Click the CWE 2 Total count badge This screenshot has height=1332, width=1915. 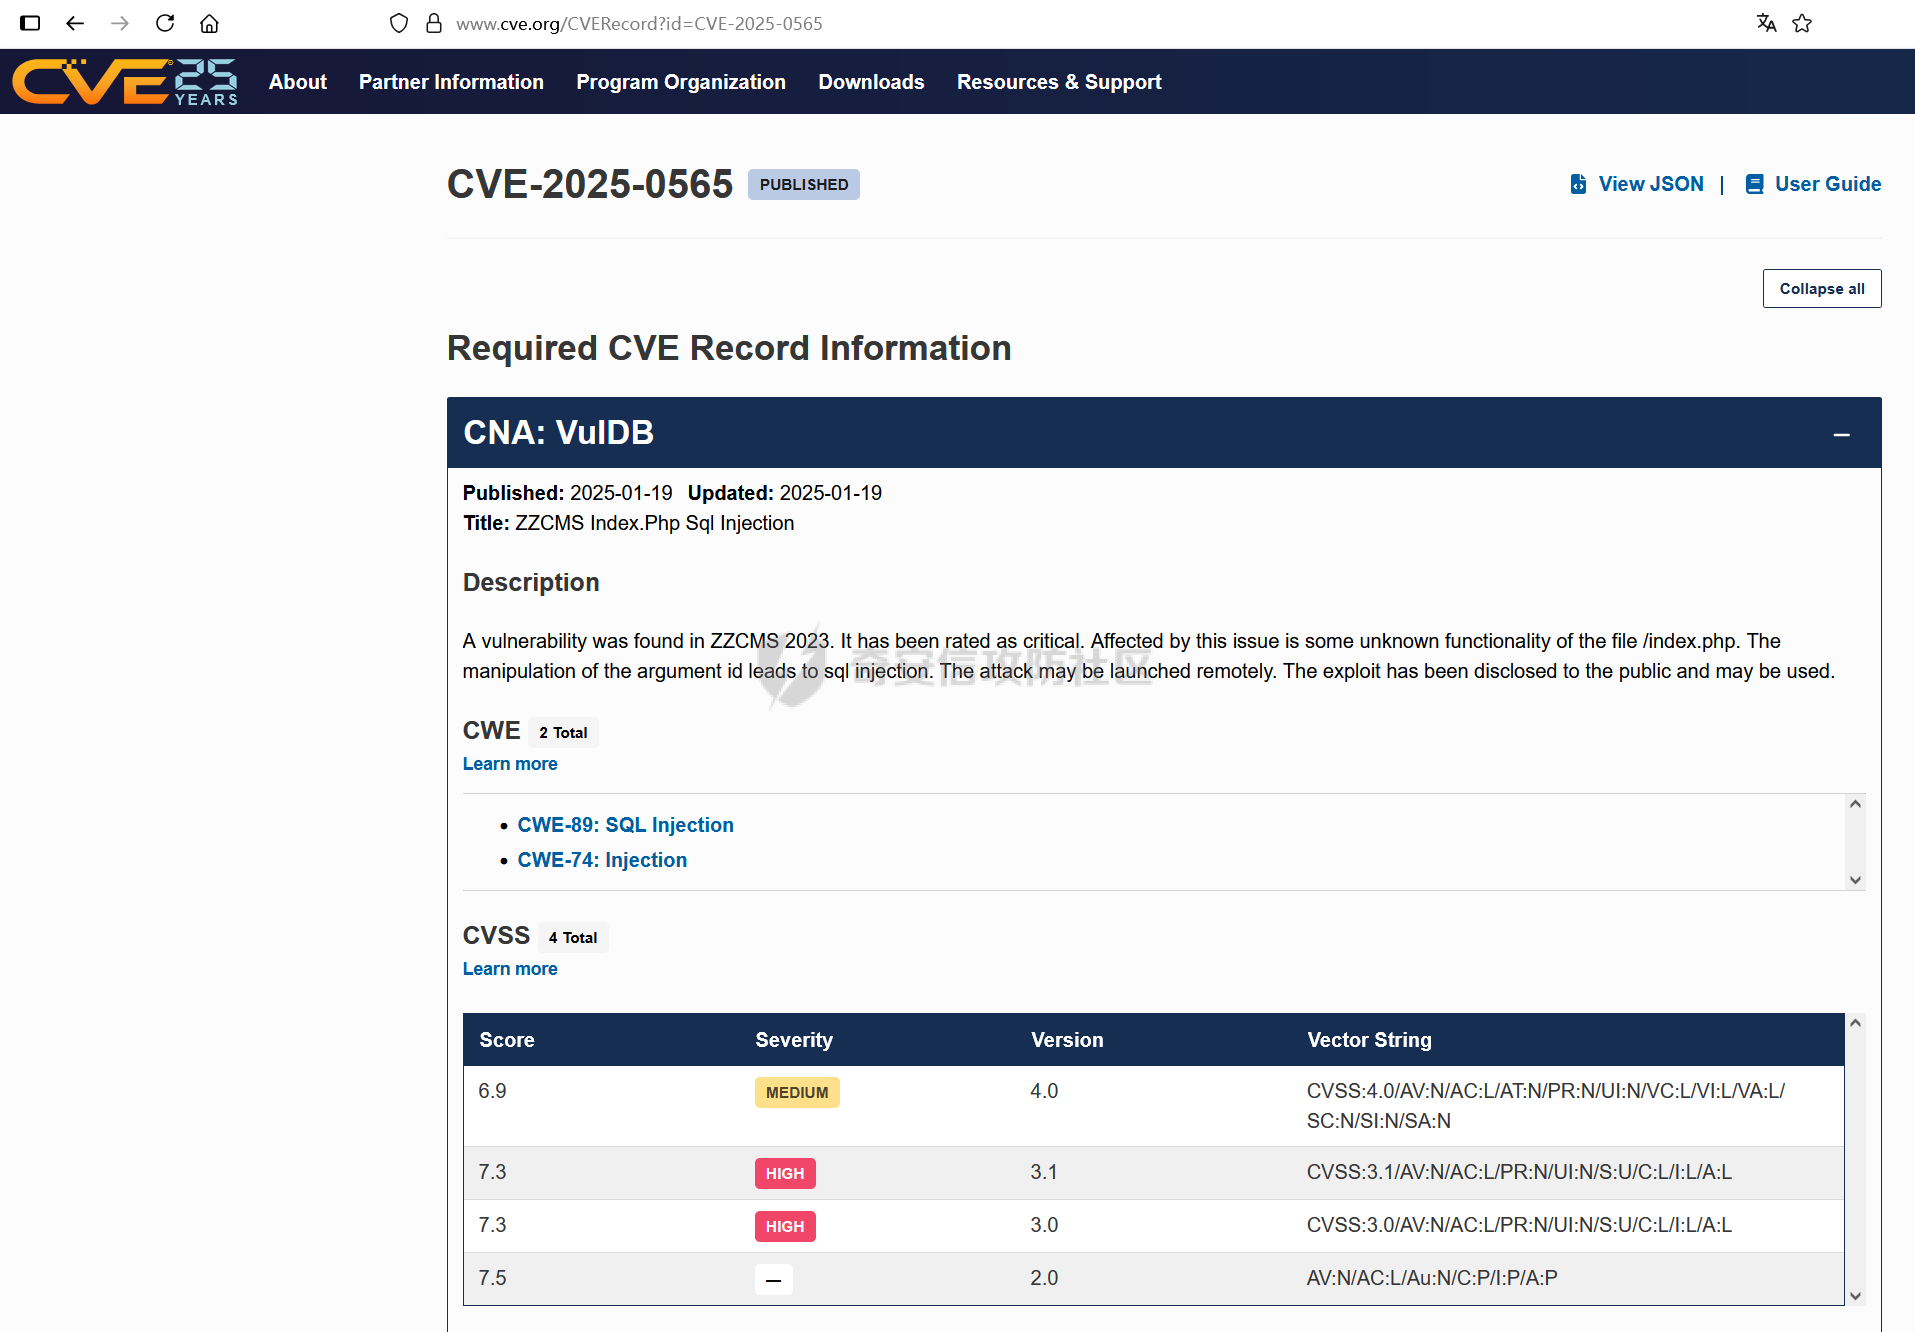pyautogui.click(x=563, y=733)
